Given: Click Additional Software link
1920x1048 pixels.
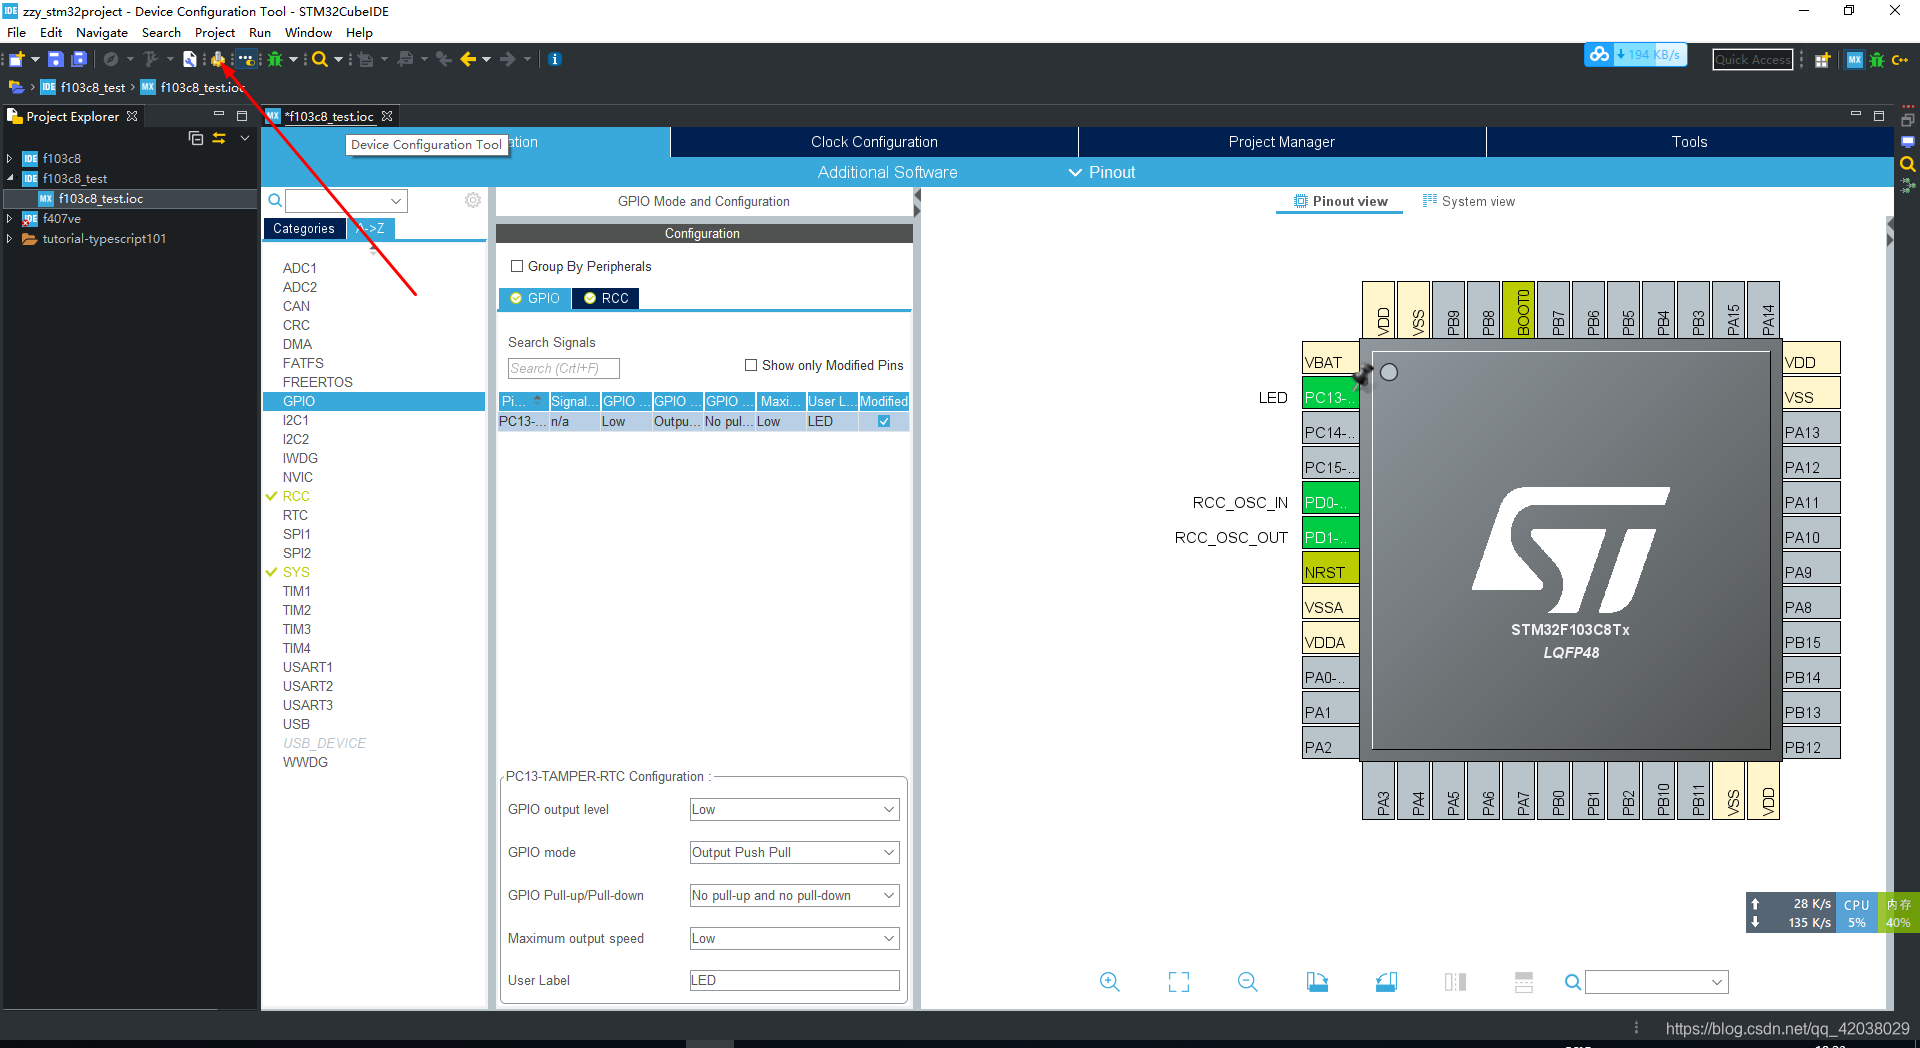Looking at the screenshot, I should tap(887, 172).
